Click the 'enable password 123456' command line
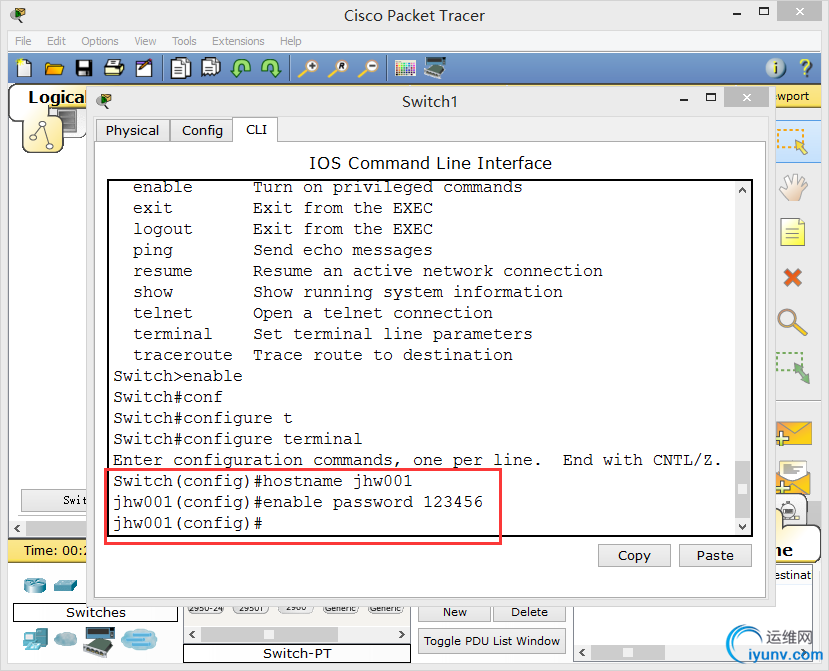The height and width of the screenshot is (671, 829). coord(373,502)
